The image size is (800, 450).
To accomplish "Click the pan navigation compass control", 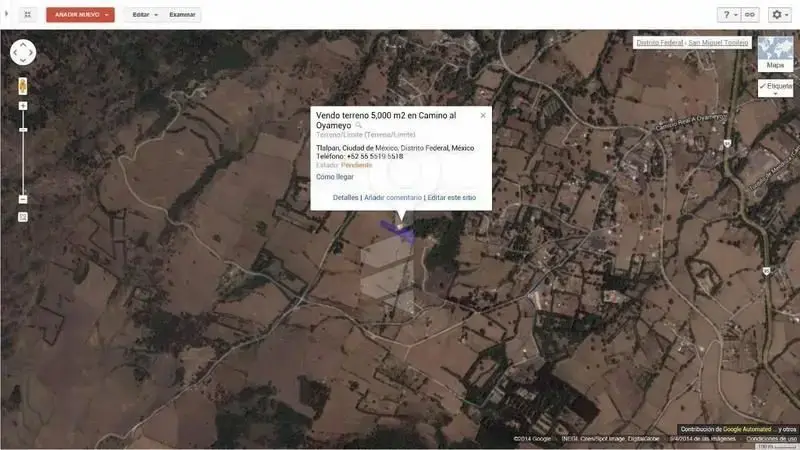I will pos(23,52).
